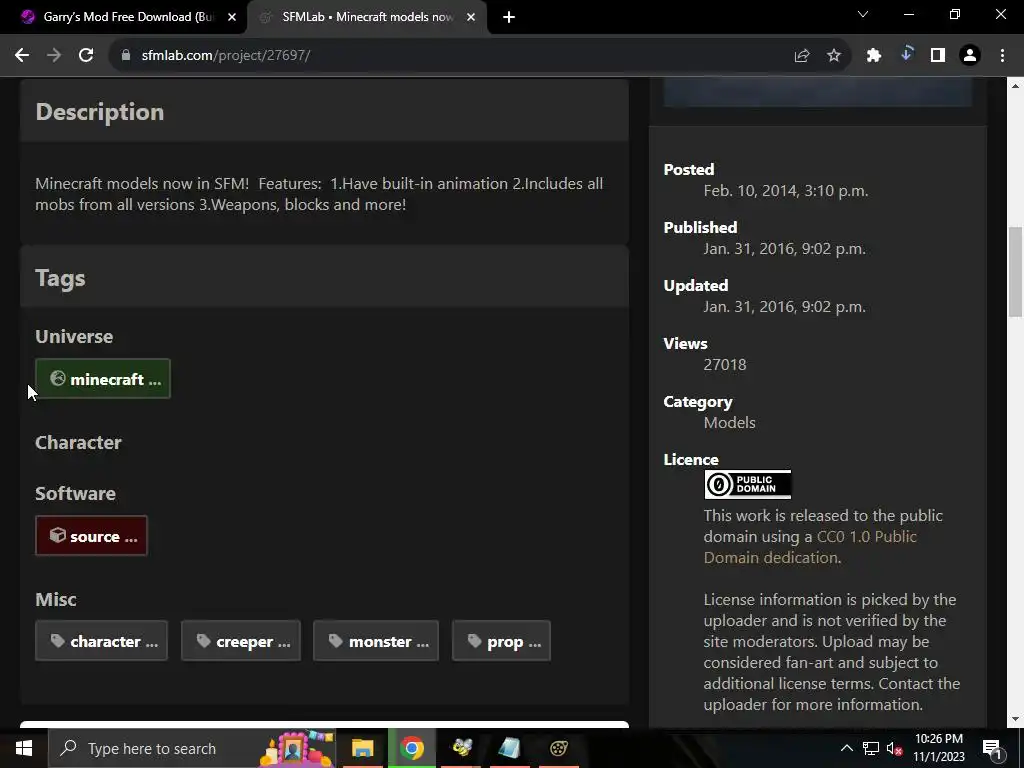Open the taskbar clock and date
The width and height of the screenshot is (1024, 768).
[938, 748]
